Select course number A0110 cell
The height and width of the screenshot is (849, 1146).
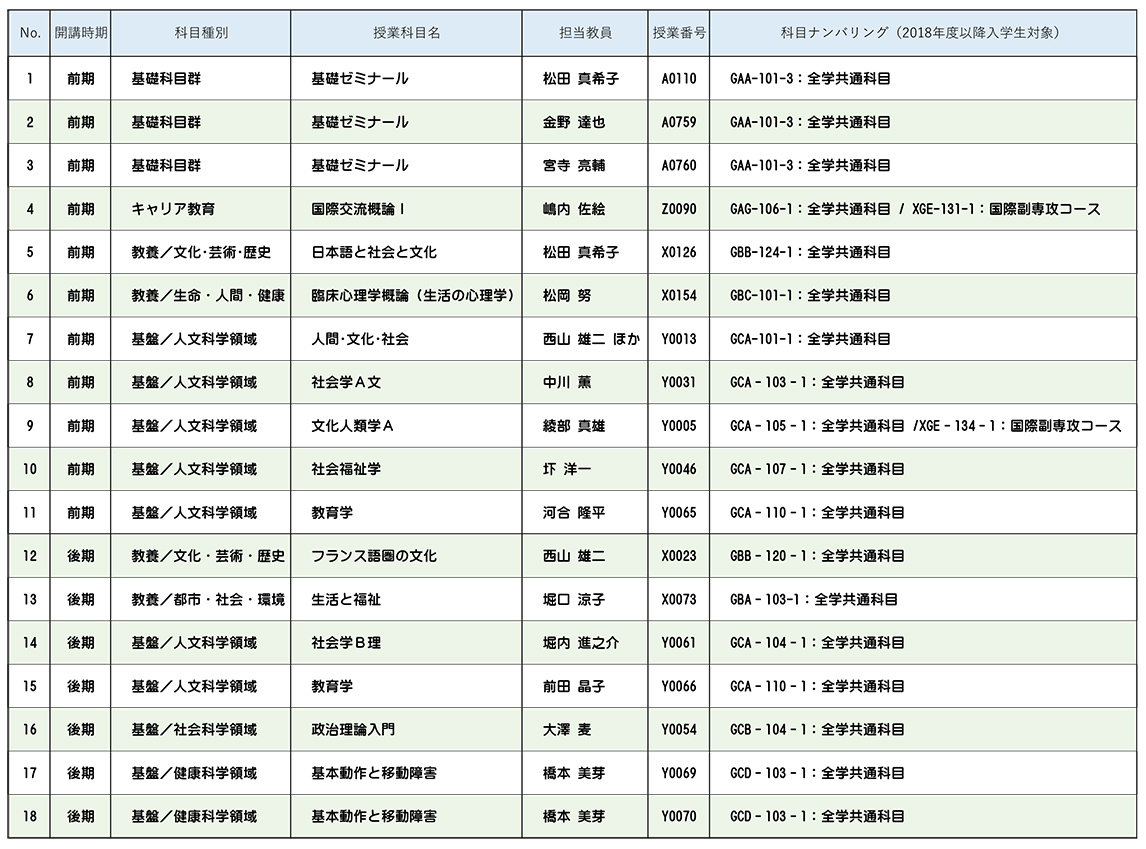pos(679,79)
